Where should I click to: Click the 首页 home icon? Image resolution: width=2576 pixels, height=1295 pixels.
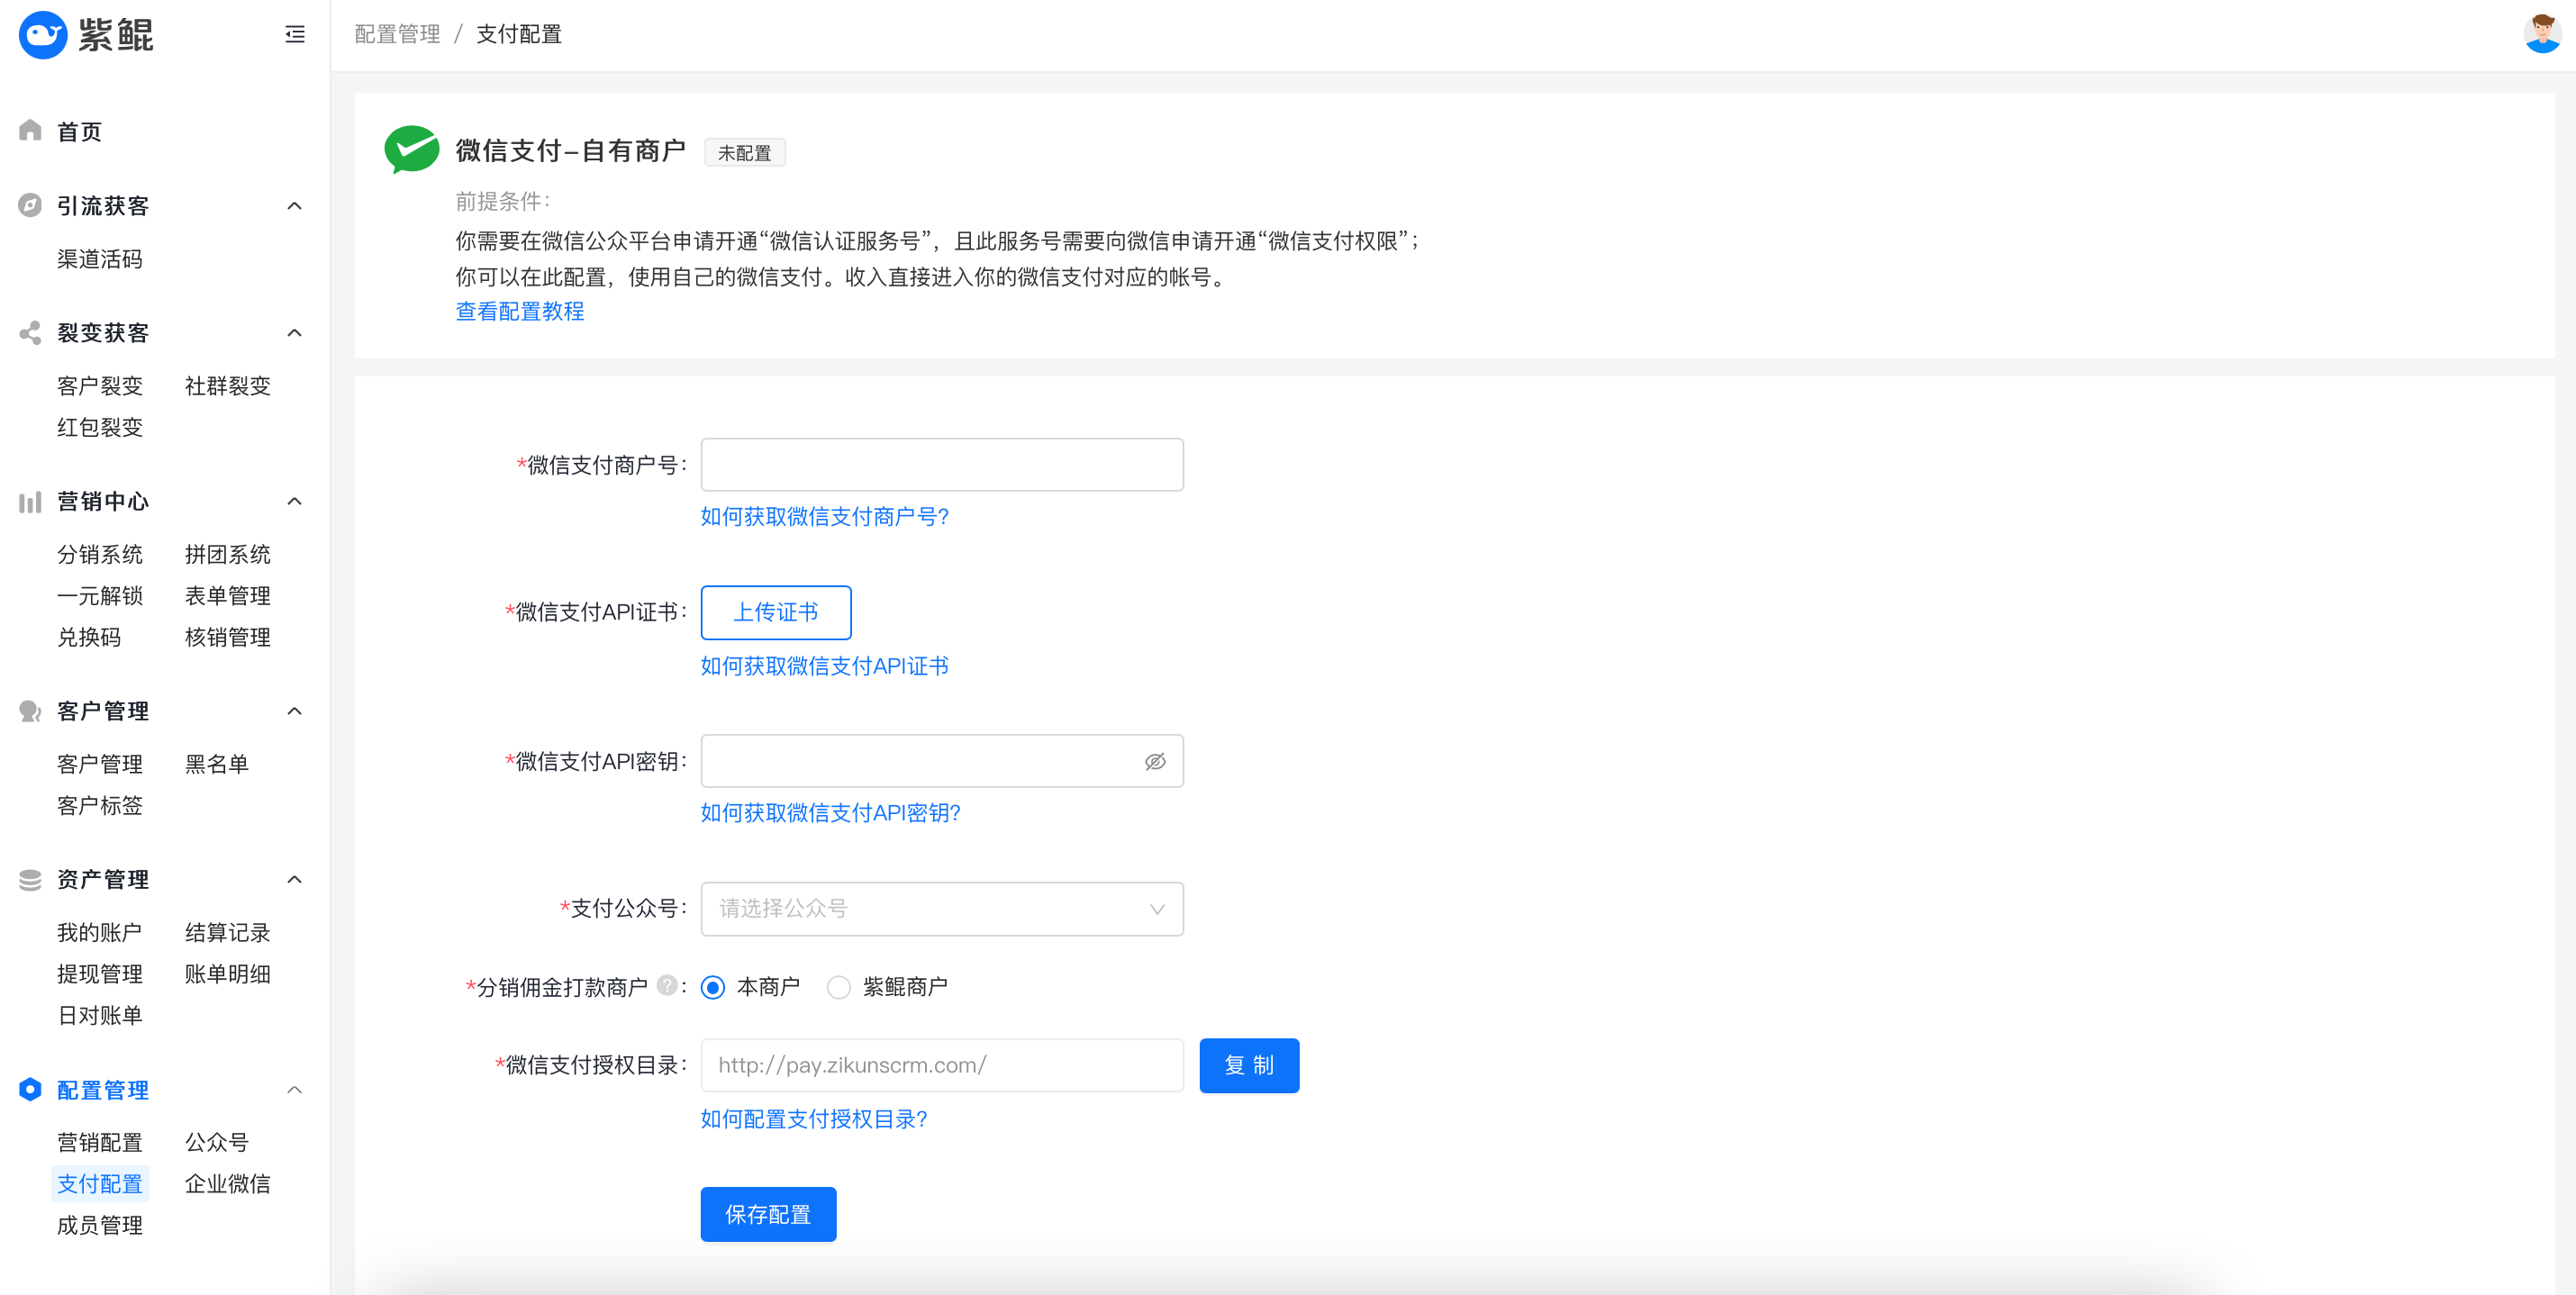[30, 130]
